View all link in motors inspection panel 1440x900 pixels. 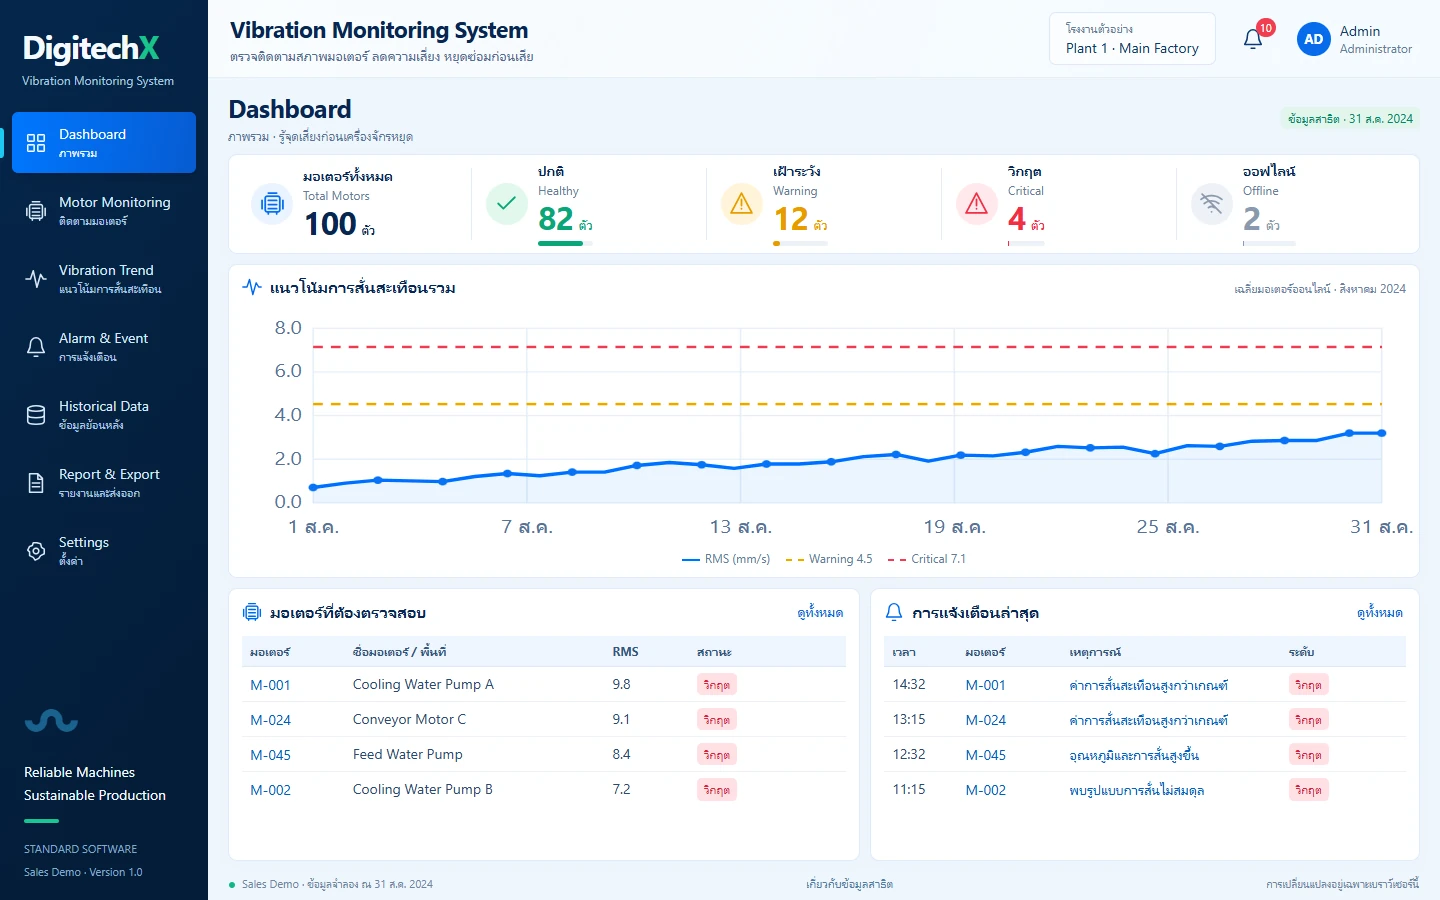[x=820, y=613]
